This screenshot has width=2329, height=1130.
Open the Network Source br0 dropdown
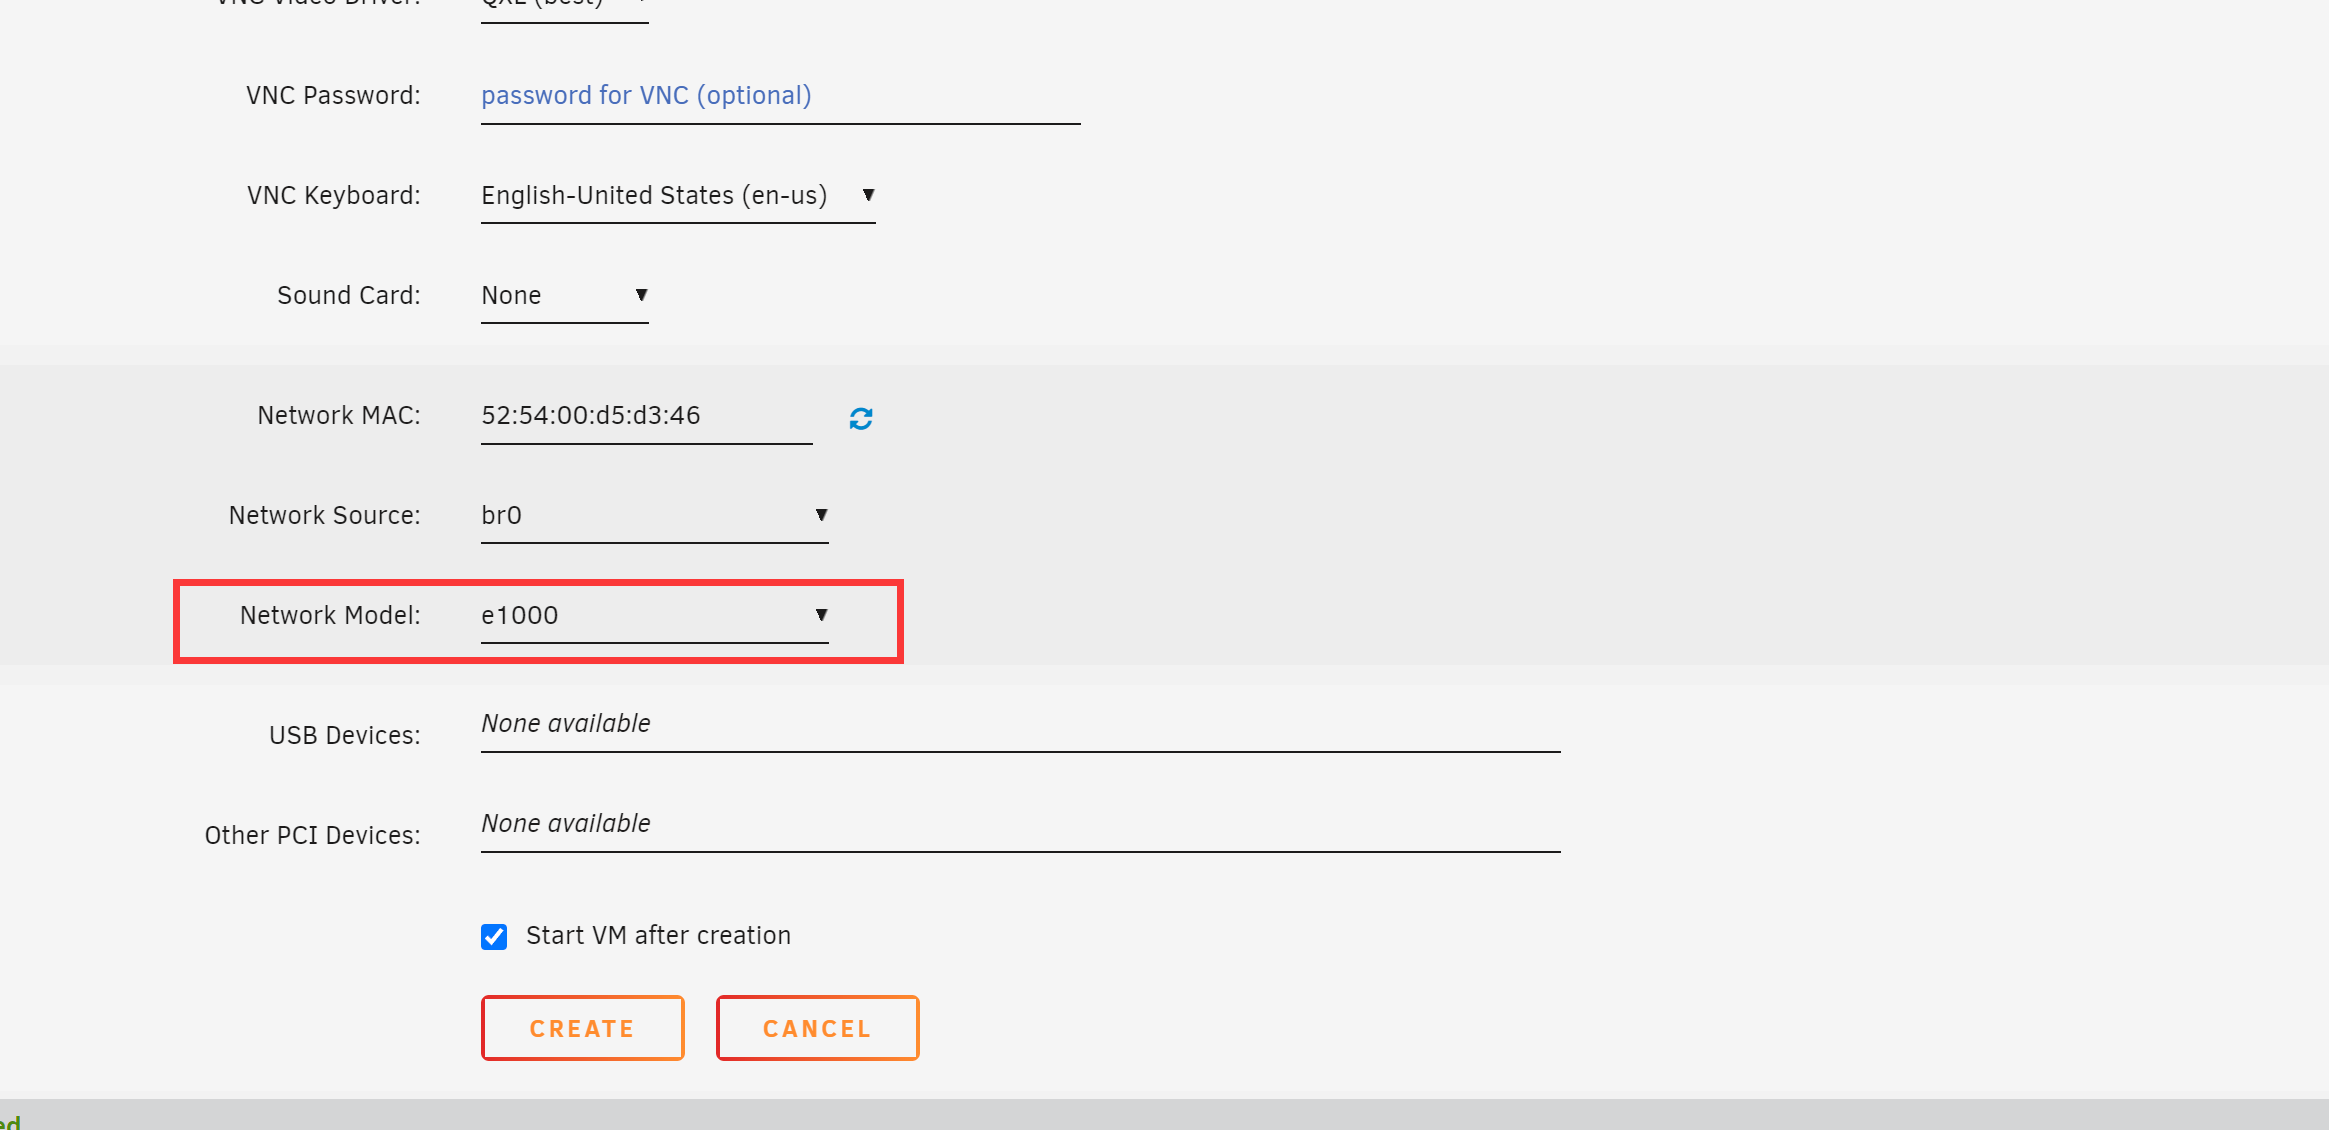[654, 516]
